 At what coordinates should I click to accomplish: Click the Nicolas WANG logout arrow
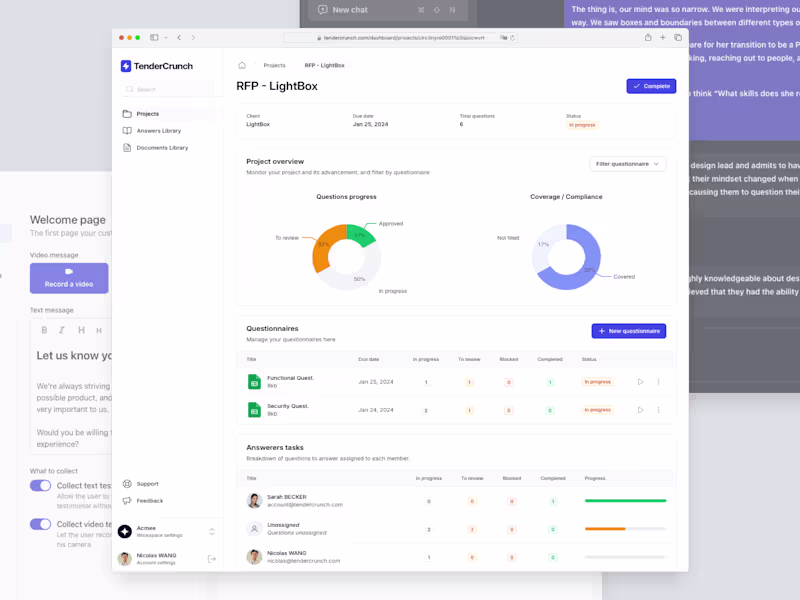(211, 558)
